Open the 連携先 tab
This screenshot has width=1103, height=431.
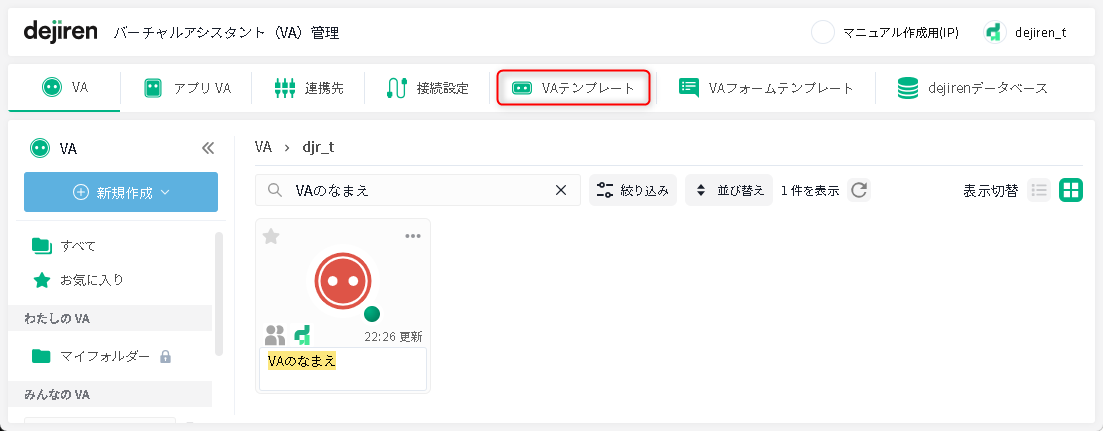pos(308,88)
